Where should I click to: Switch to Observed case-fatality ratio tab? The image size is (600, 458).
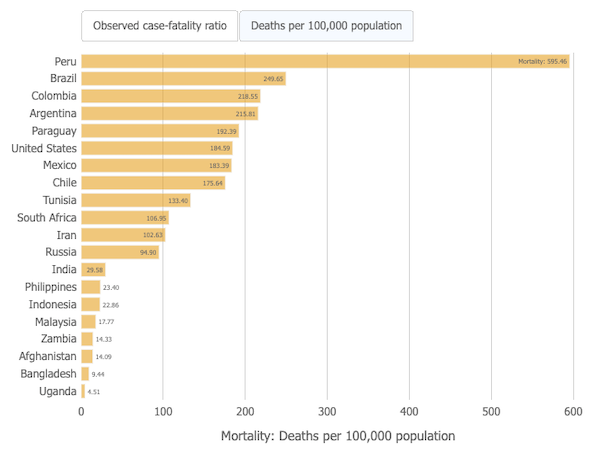coord(159,25)
